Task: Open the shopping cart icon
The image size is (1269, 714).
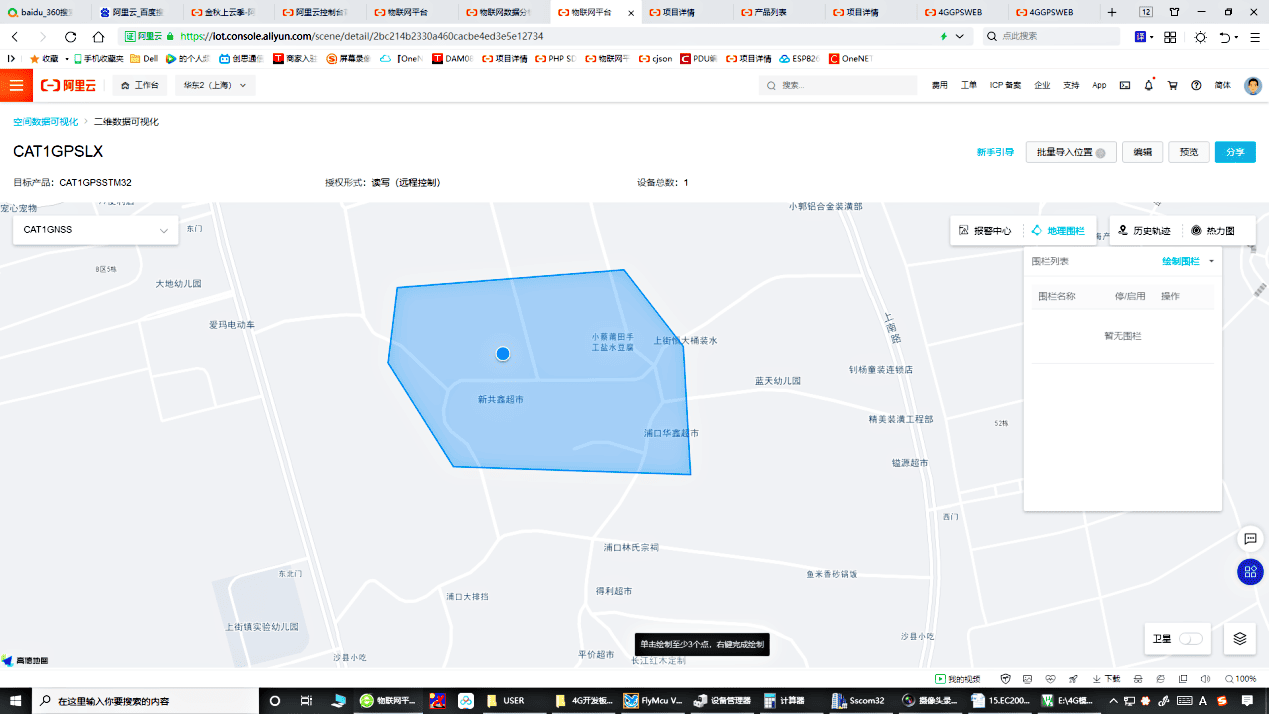Action: (1172, 85)
